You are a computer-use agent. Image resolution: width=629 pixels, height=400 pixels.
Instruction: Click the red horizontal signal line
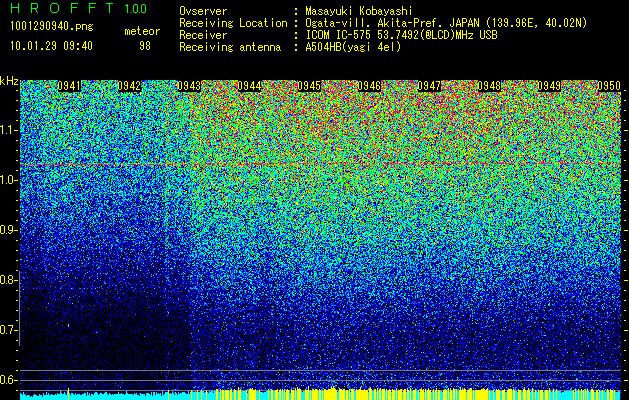[321, 164]
